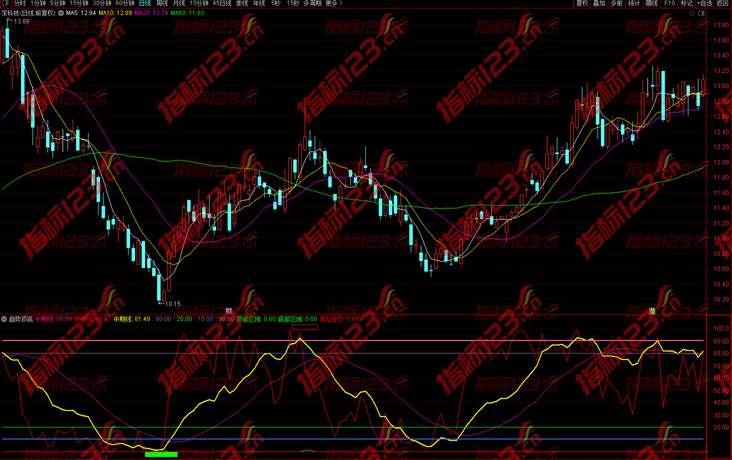This screenshot has height=460, width=732.
Task: Click the 统计 statistics button
Action: (x=634, y=4)
